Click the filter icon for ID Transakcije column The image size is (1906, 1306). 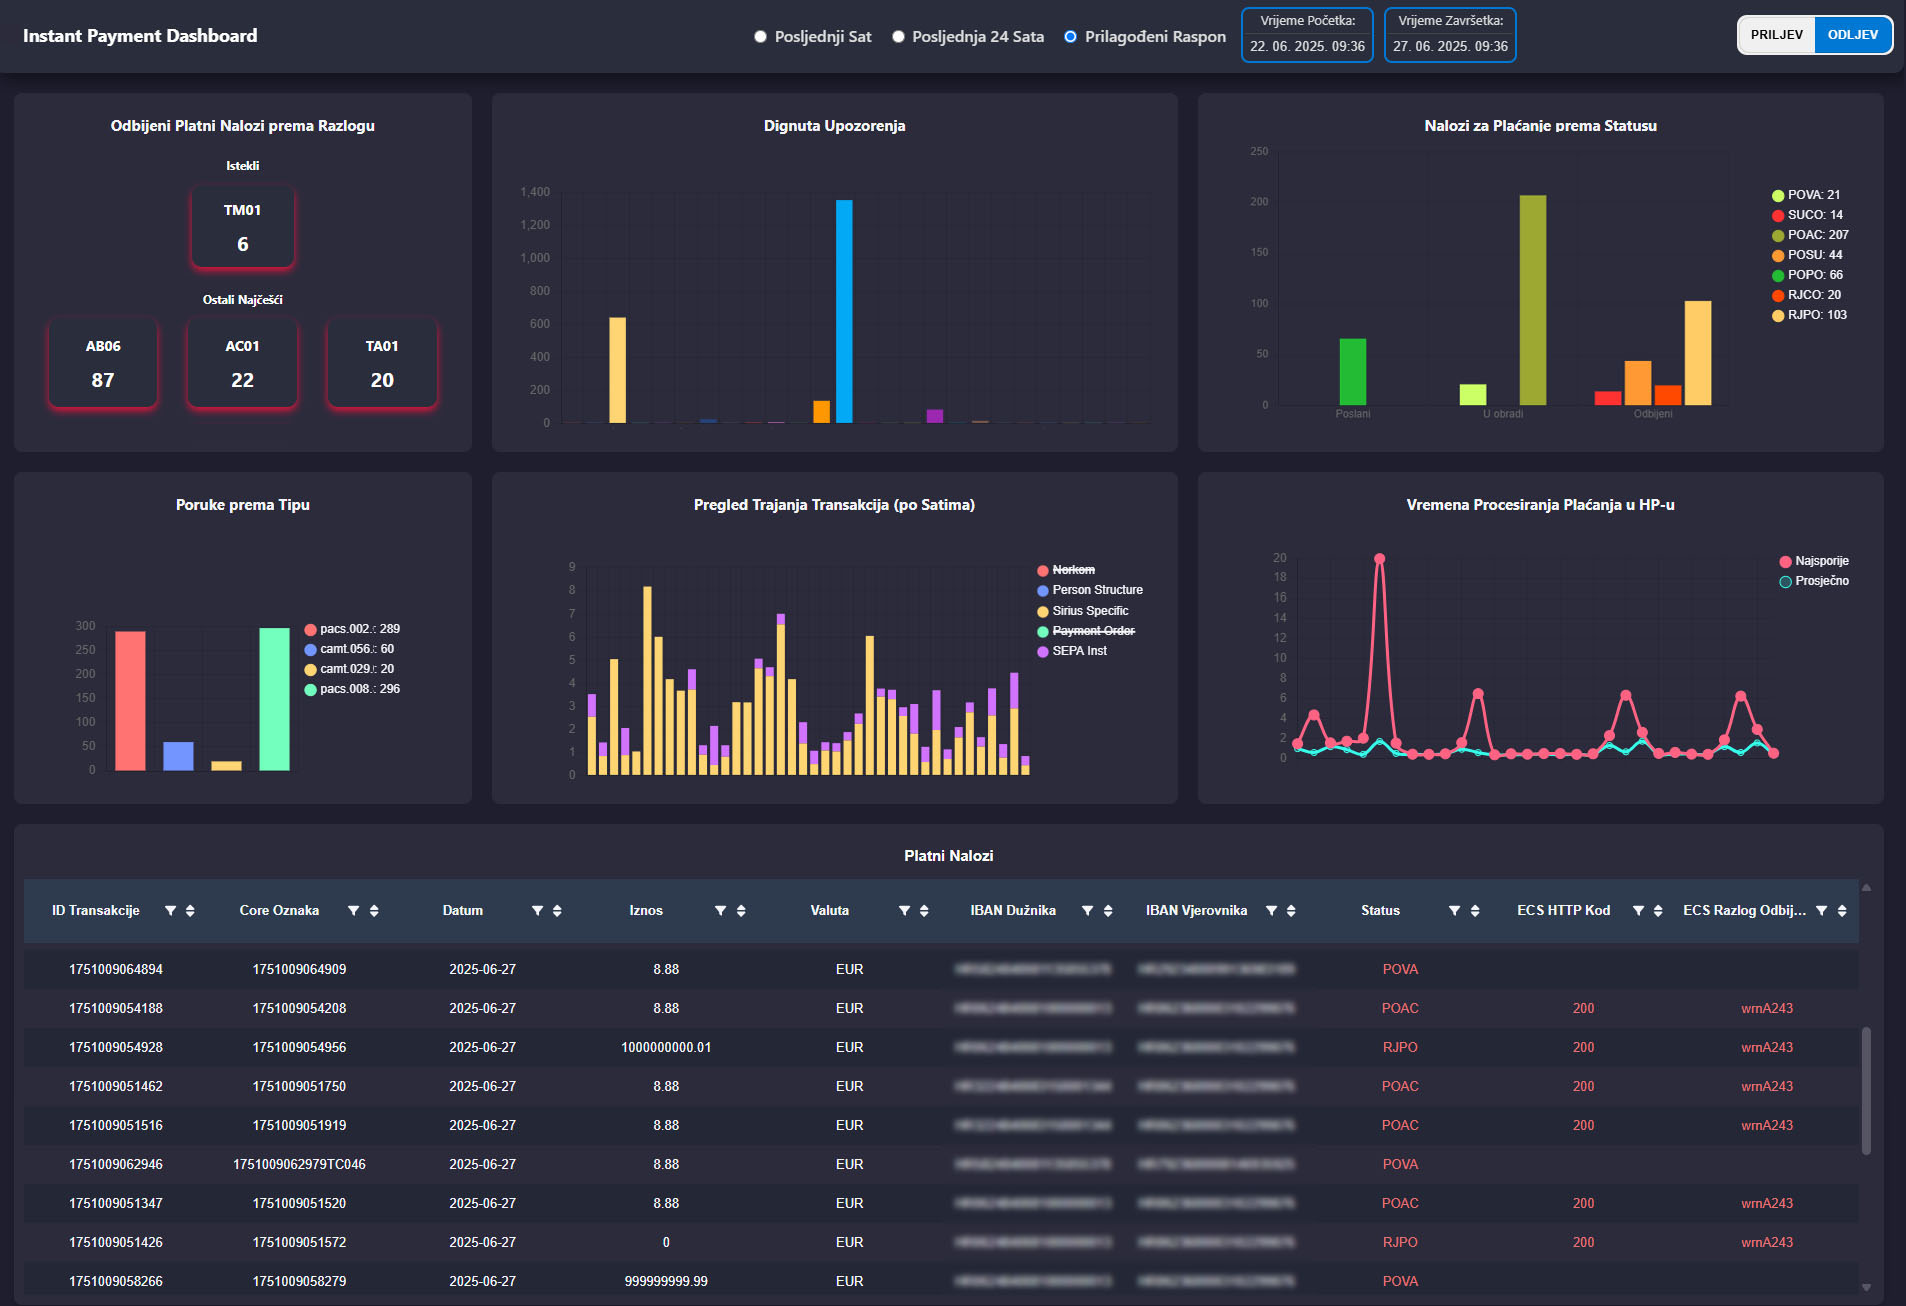click(170, 910)
